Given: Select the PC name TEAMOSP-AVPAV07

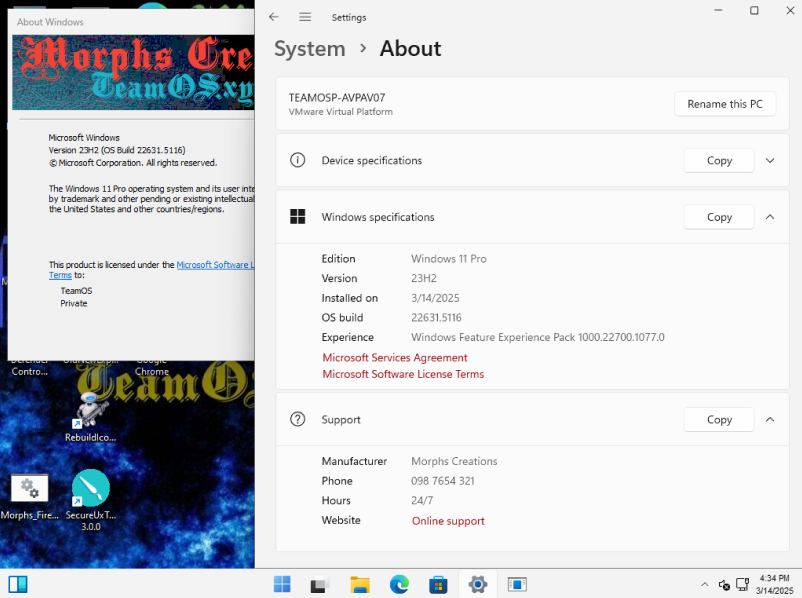Looking at the screenshot, I should pos(337,98).
